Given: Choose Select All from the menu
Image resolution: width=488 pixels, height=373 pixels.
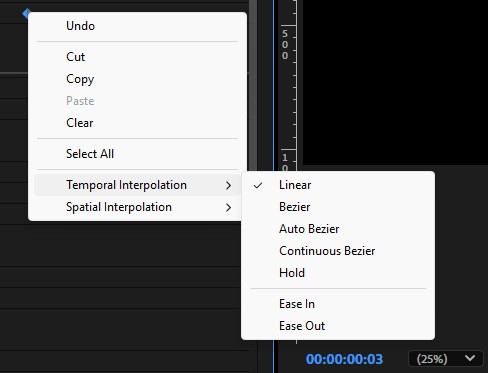Looking at the screenshot, I should coord(137,154).
